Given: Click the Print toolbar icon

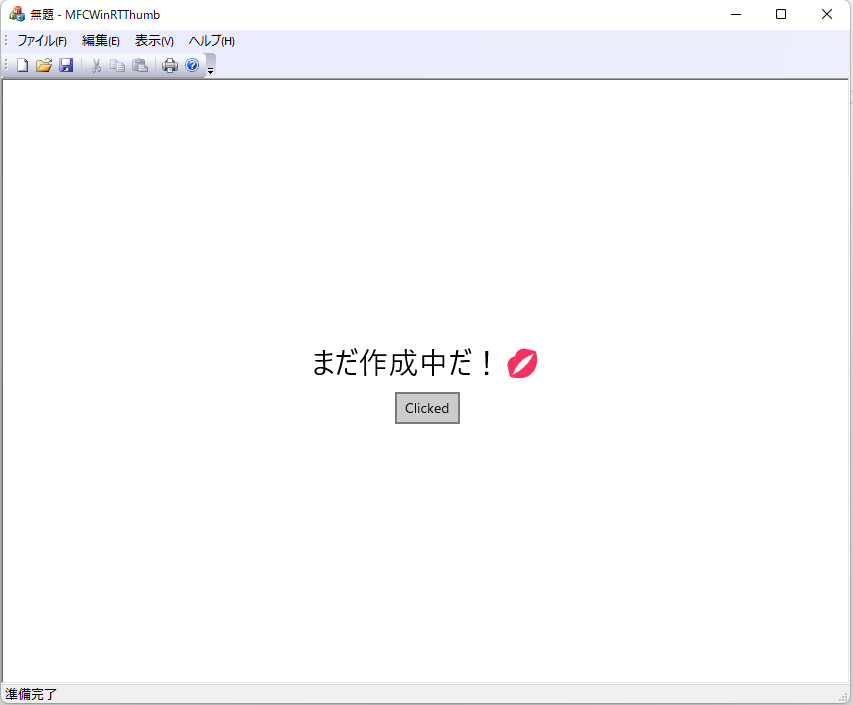Looking at the screenshot, I should click(x=170, y=65).
